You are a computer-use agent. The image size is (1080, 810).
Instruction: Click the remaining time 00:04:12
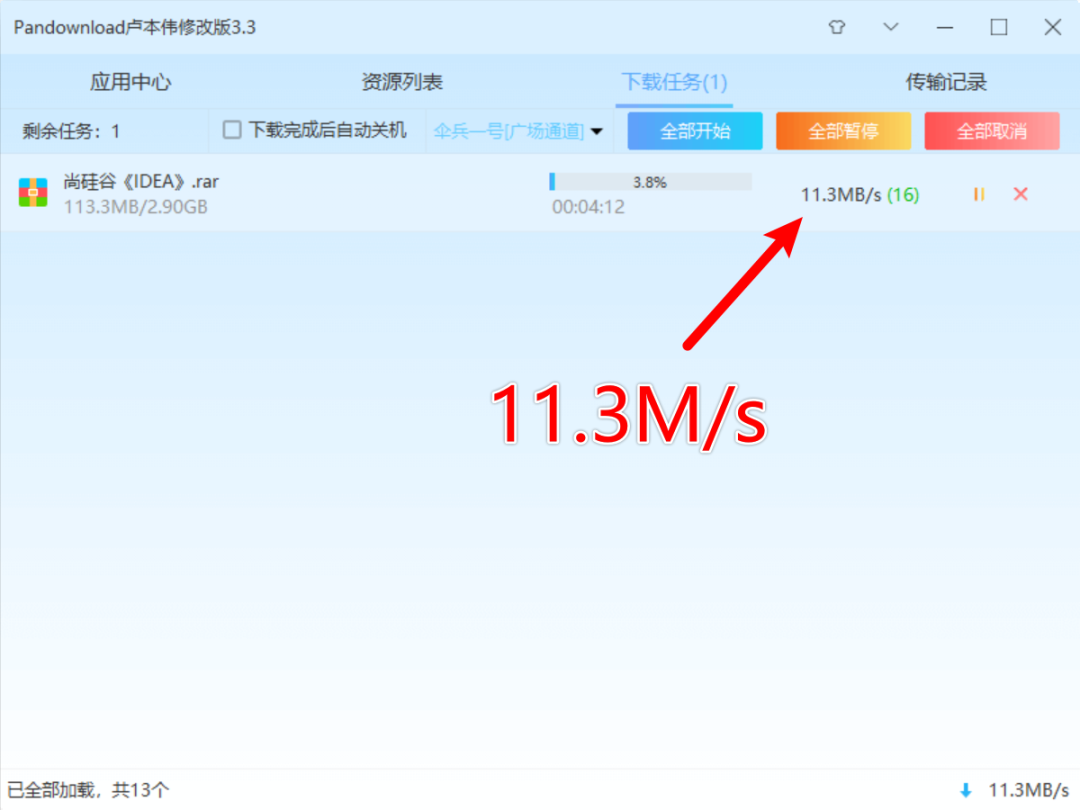coord(588,207)
